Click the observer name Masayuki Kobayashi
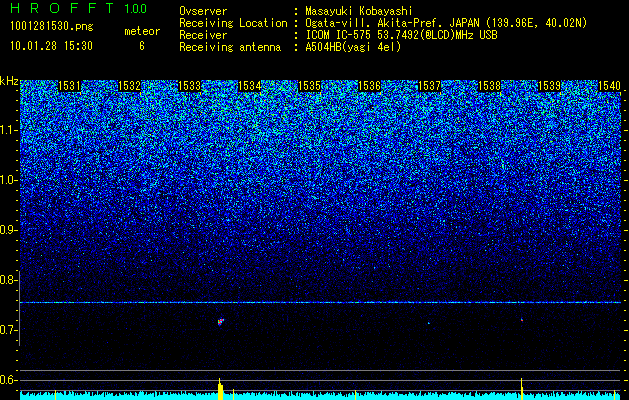Screen dimensions: 629x400 point(359,11)
